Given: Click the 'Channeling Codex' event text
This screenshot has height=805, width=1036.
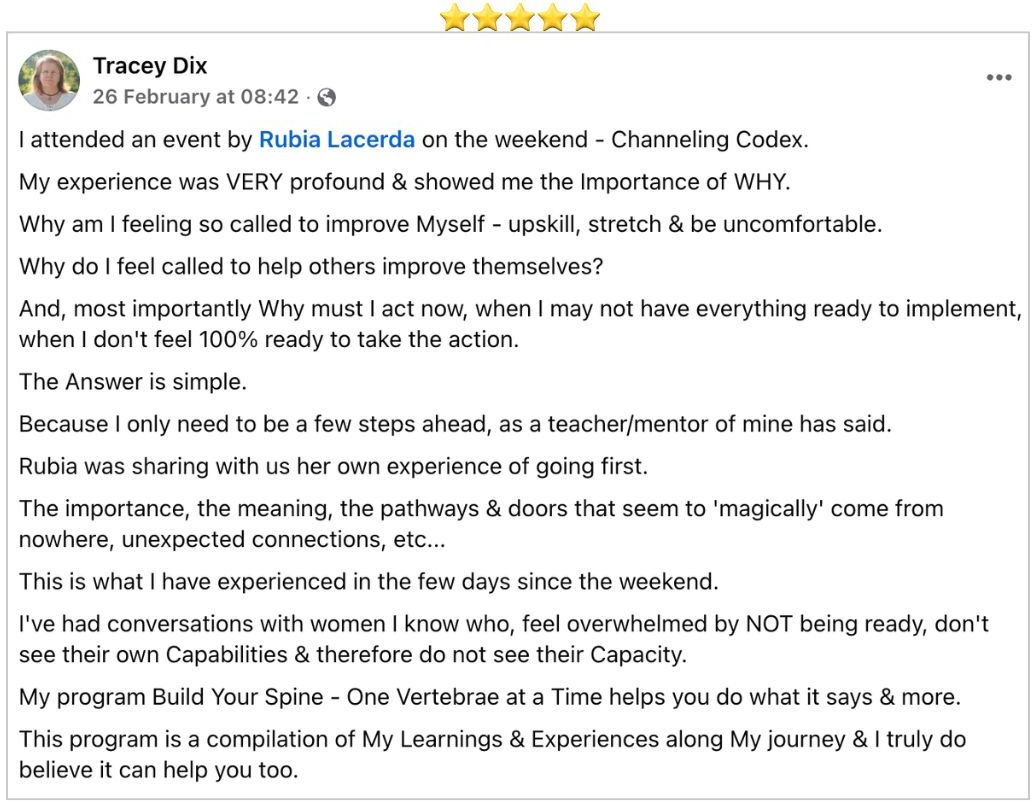Looking at the screenshot, I should tap(709, 140).
